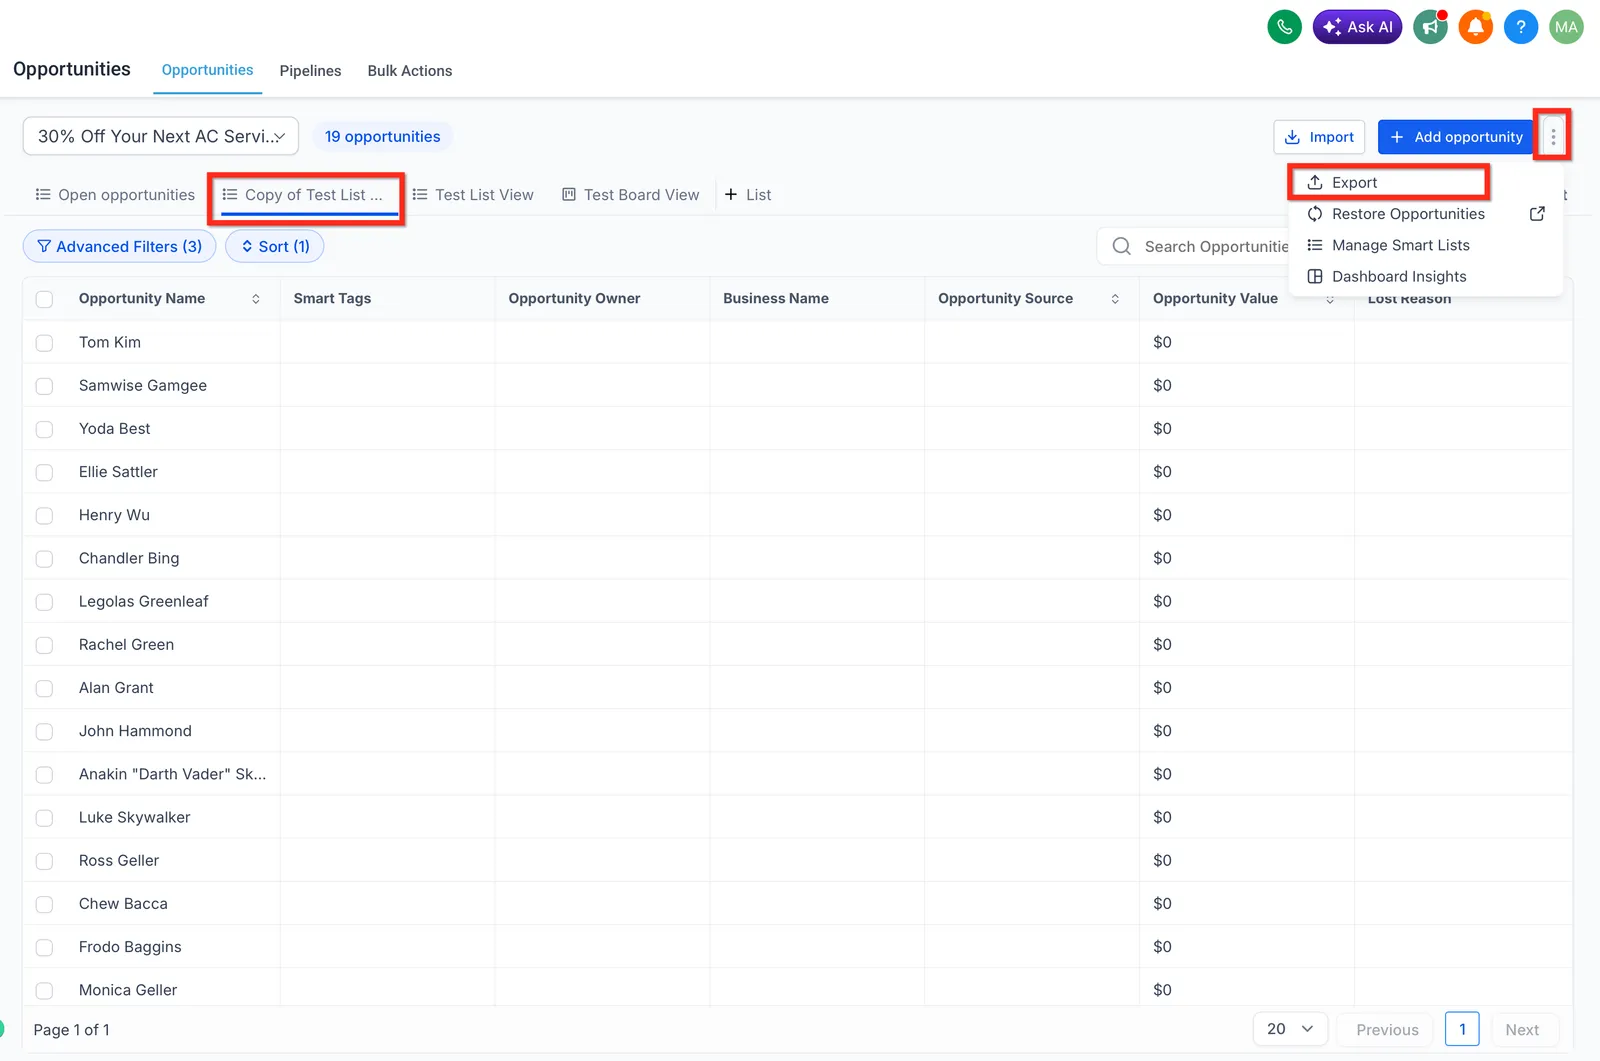Check the Henry Wu row checkbox
This screenshot has height=1061, width=1600.
click(x=44, y=516)
